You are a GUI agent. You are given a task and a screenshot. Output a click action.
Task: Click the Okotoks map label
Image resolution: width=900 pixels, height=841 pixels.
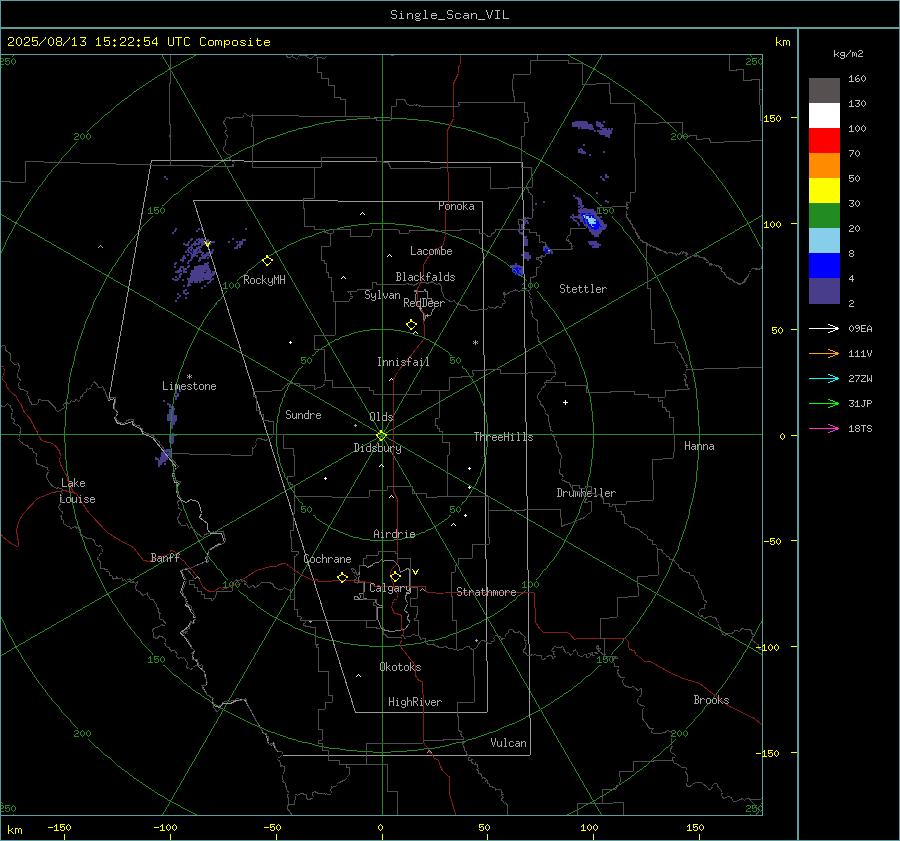pyautogui.click(x=400, y=667)
